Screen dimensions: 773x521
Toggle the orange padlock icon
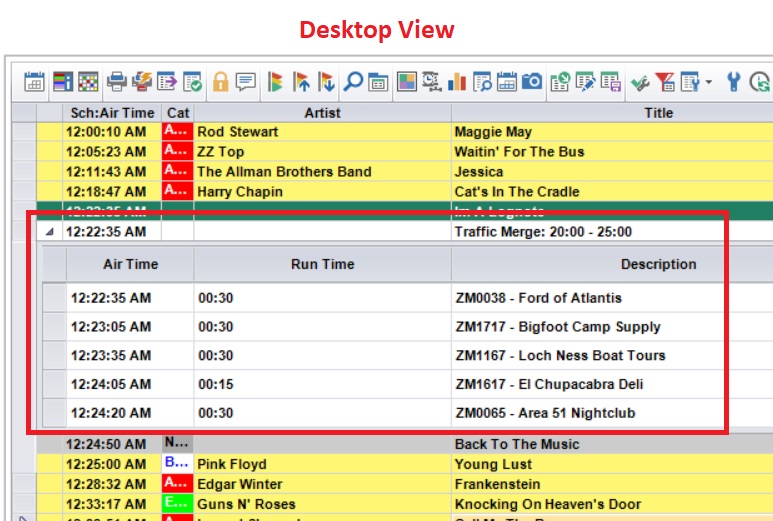click(220, 82)
